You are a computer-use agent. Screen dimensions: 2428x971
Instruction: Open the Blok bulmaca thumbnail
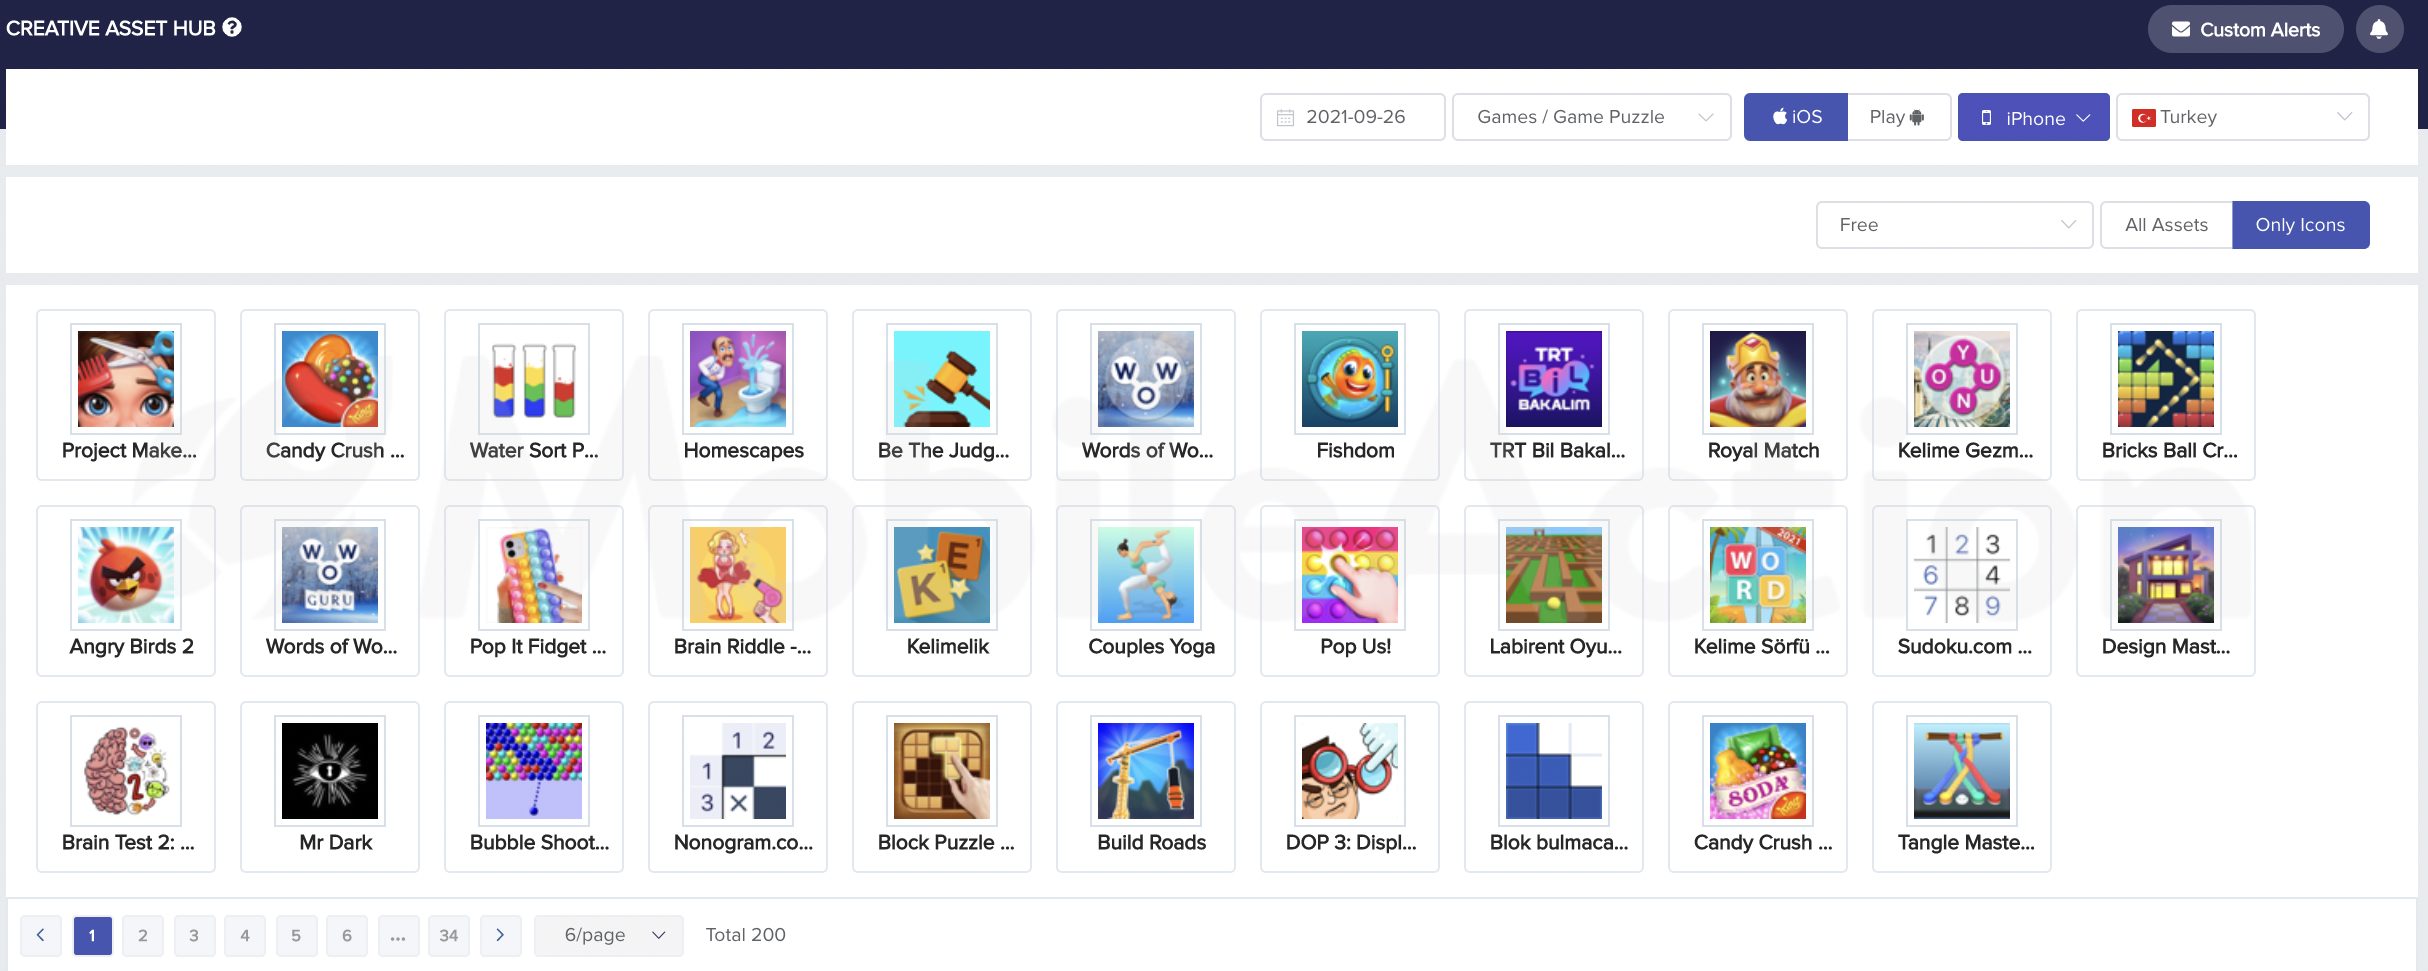click(1554, 771)
